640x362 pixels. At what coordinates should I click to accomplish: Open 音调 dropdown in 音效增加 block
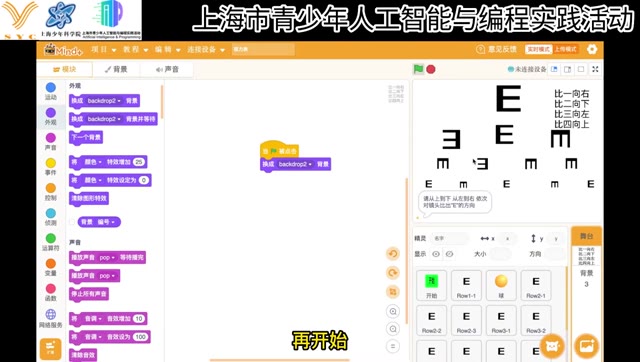pyautogui.click(x=93, y=319)
